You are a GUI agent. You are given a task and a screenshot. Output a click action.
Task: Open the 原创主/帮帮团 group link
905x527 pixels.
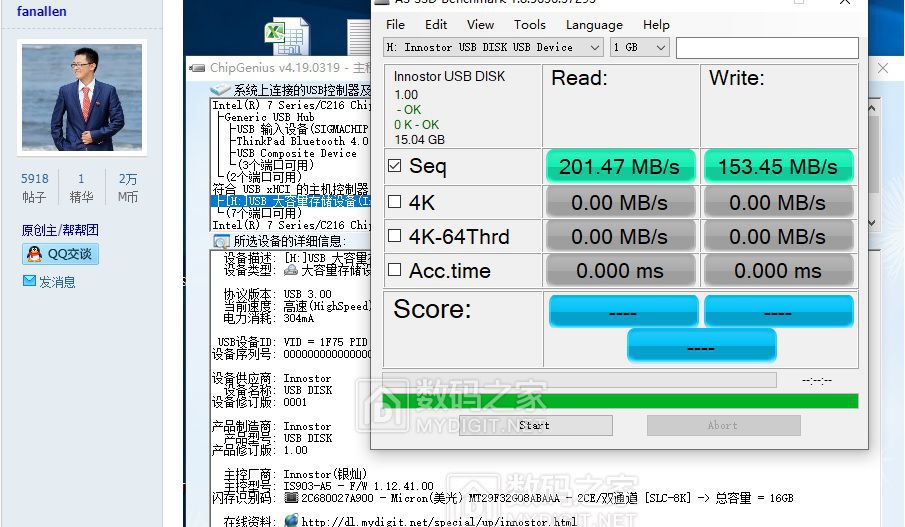click(60, 230)
